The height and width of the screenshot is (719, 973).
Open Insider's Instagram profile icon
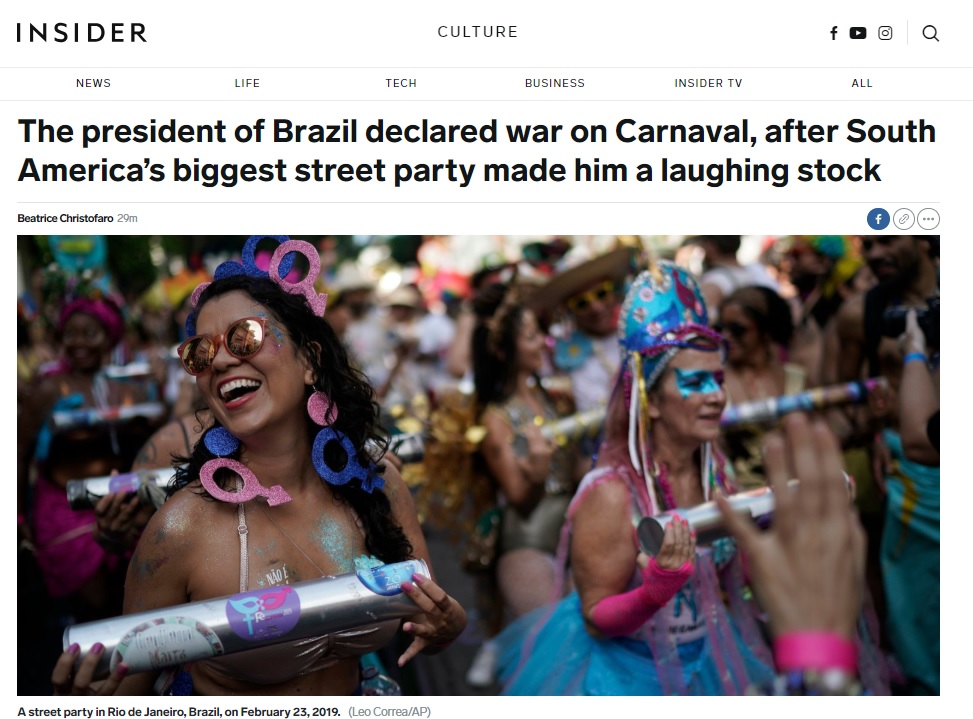(x=886, y=33)
